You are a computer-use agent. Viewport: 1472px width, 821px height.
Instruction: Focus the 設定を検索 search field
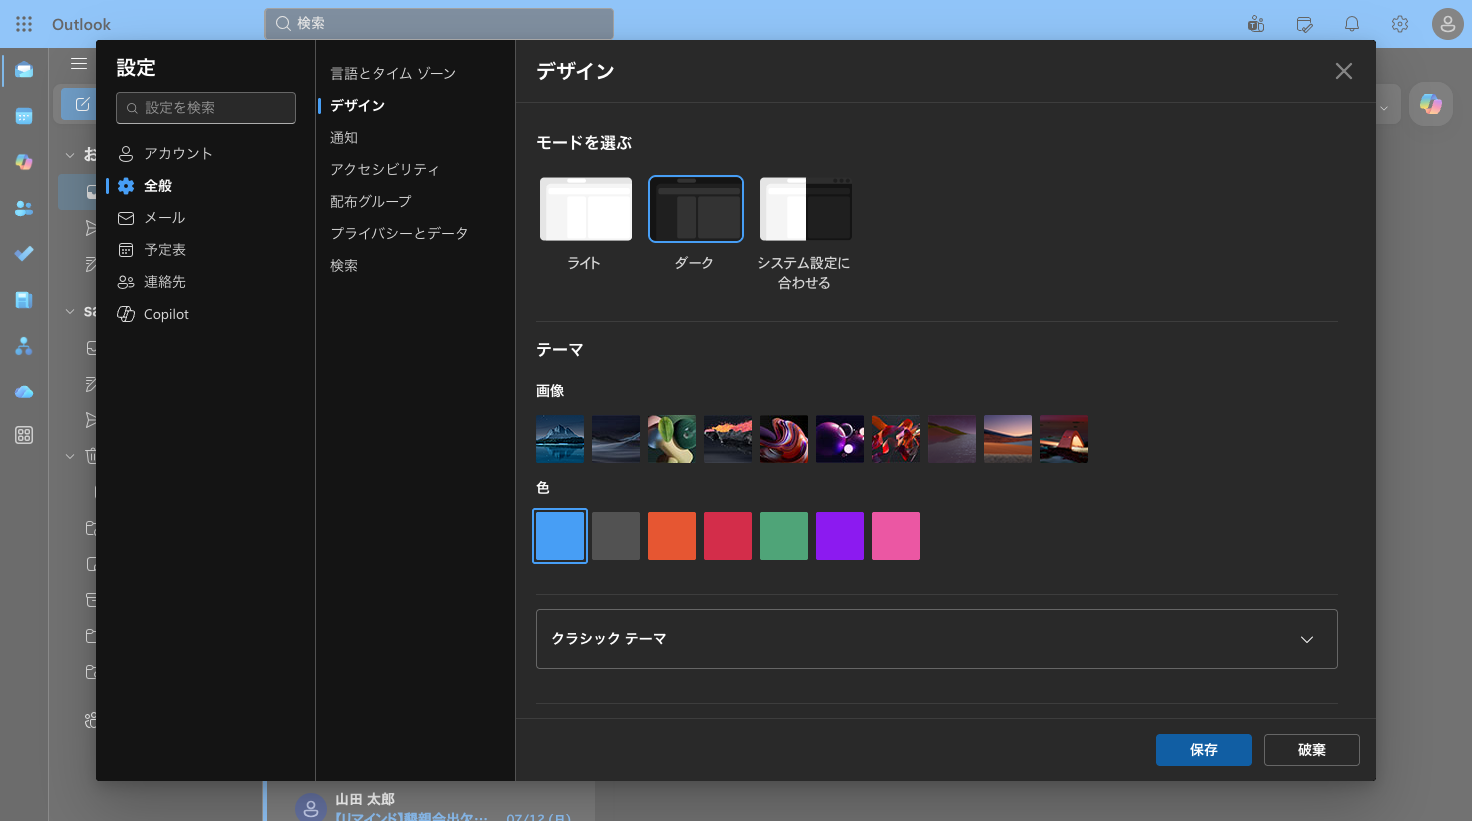coord(206,108)
